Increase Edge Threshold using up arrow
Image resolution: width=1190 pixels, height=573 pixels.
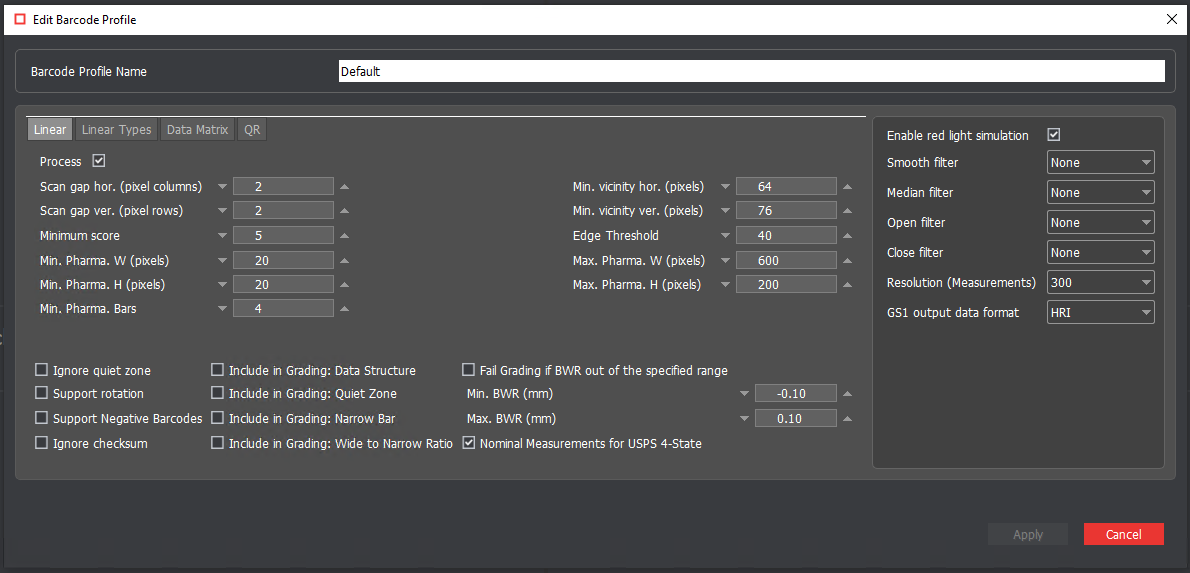pos(847,236)
